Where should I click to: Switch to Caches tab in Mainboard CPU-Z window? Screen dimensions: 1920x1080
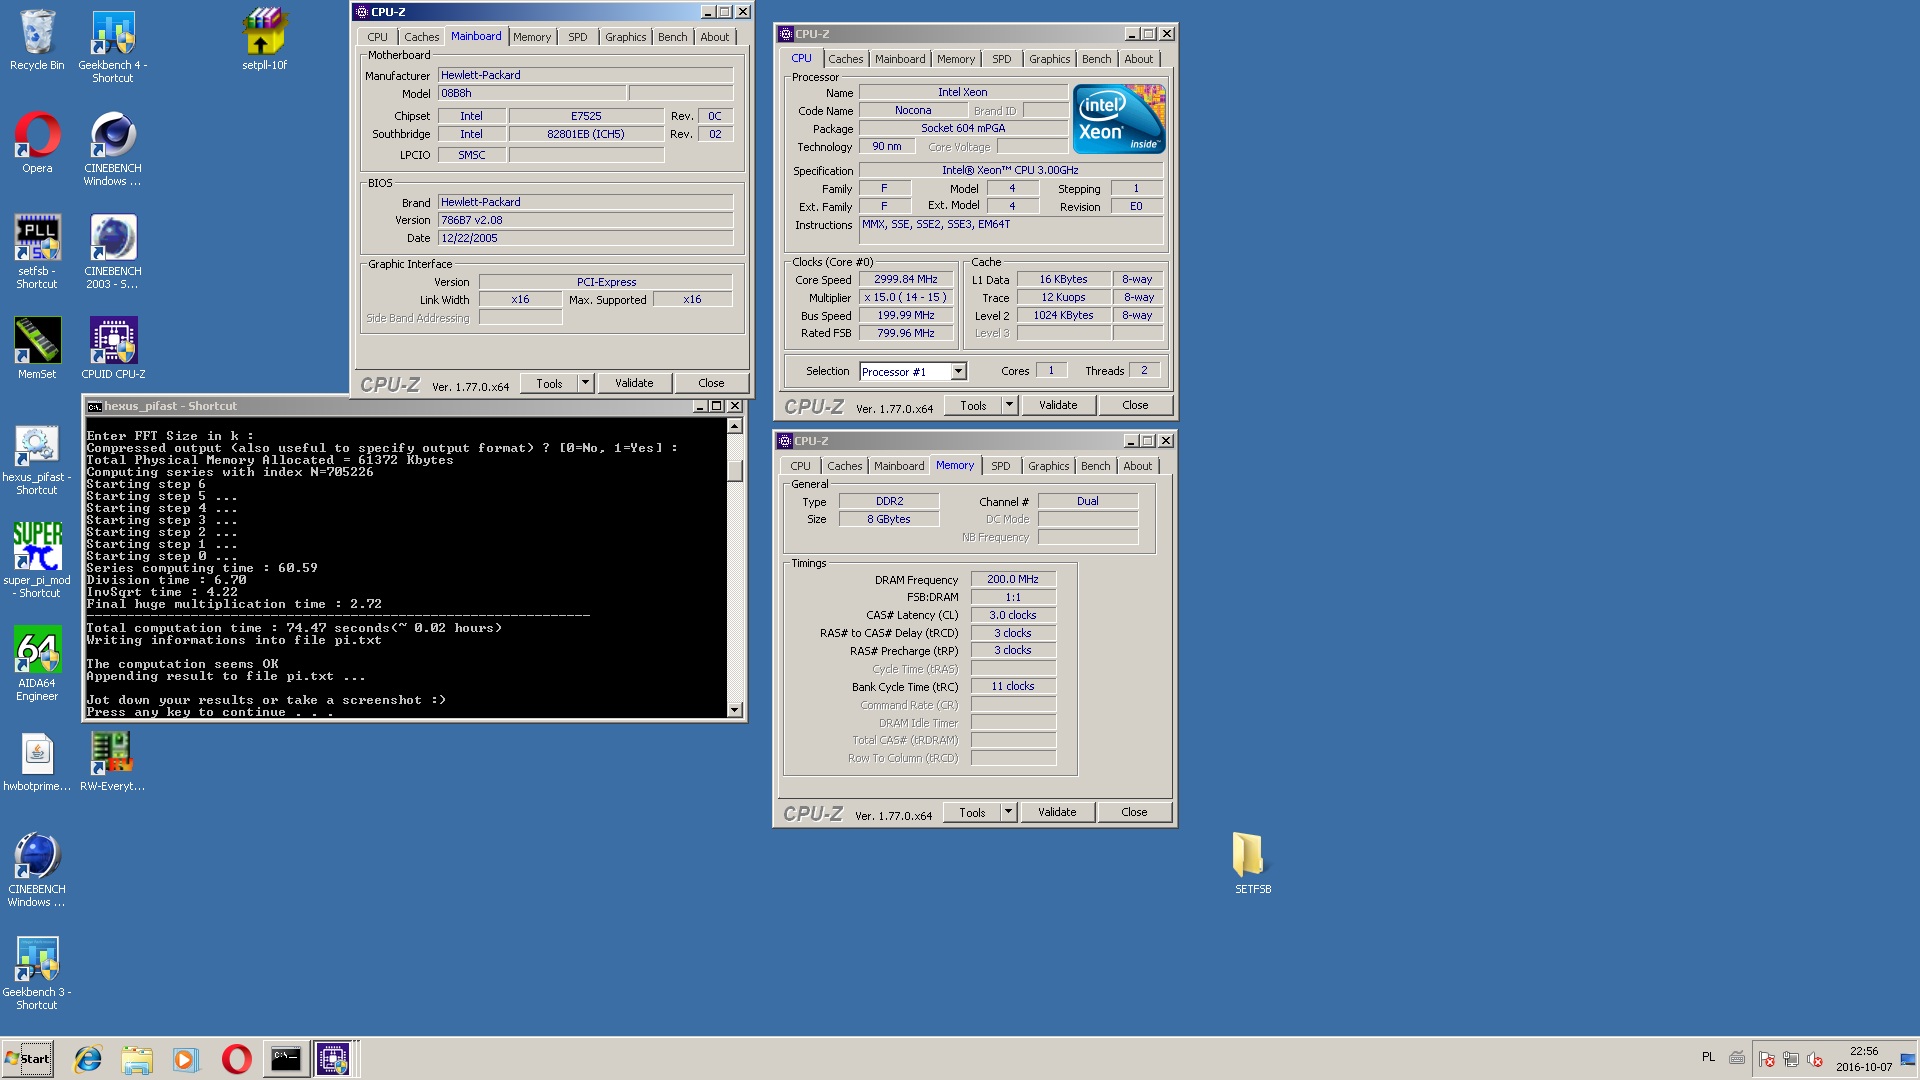(421, 37)
